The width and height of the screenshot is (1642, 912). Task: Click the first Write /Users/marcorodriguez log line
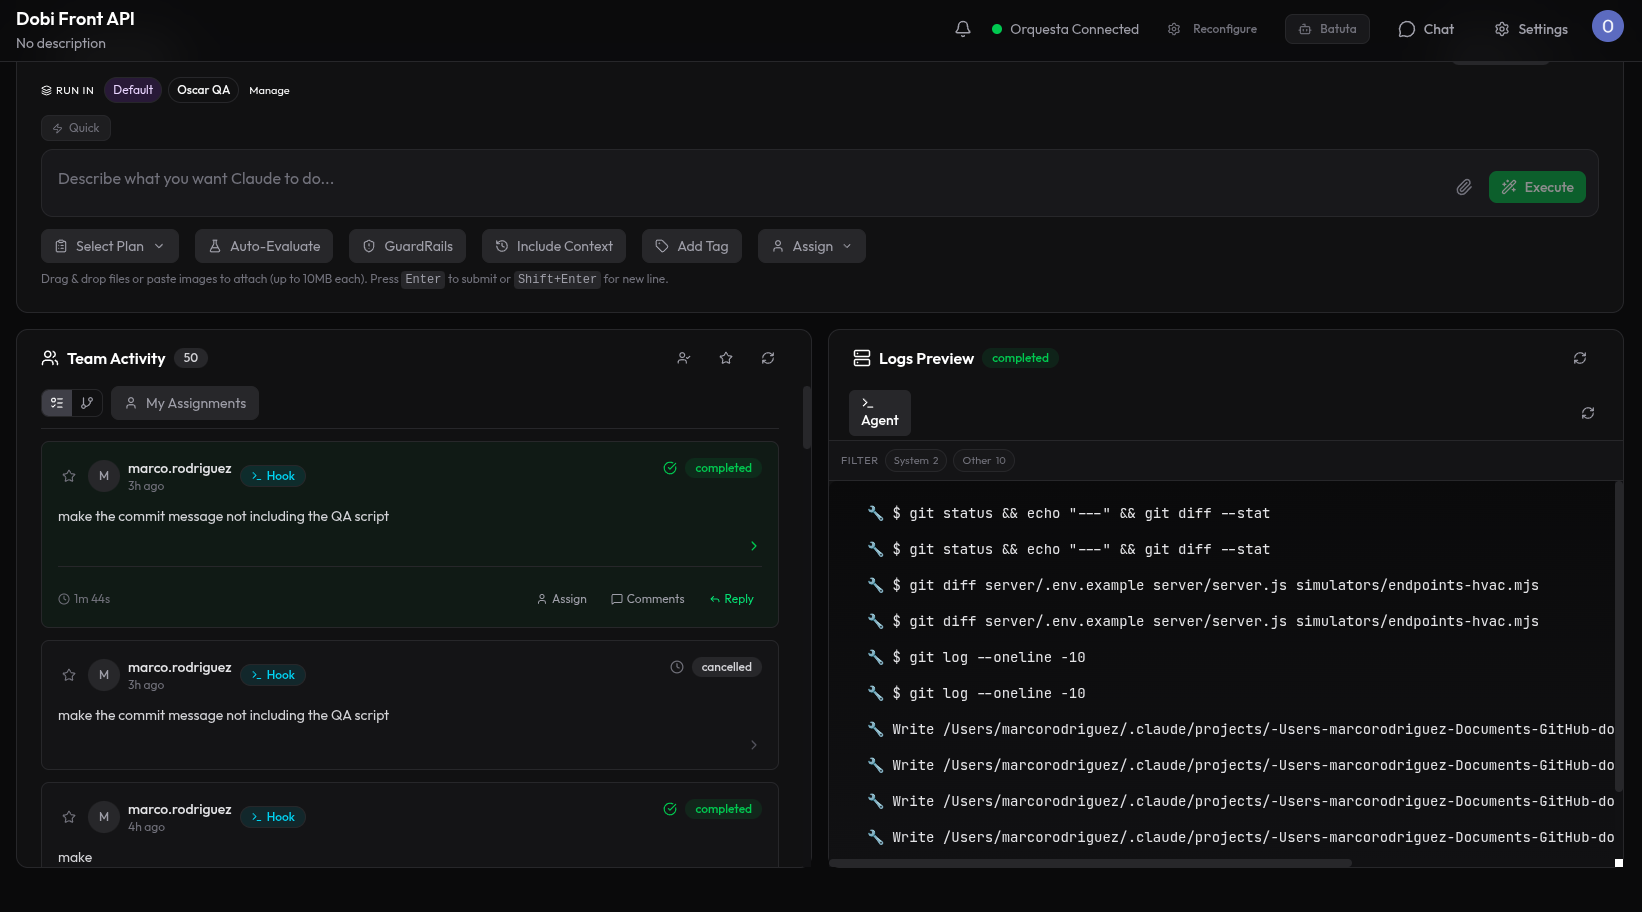pos(1240,729)
